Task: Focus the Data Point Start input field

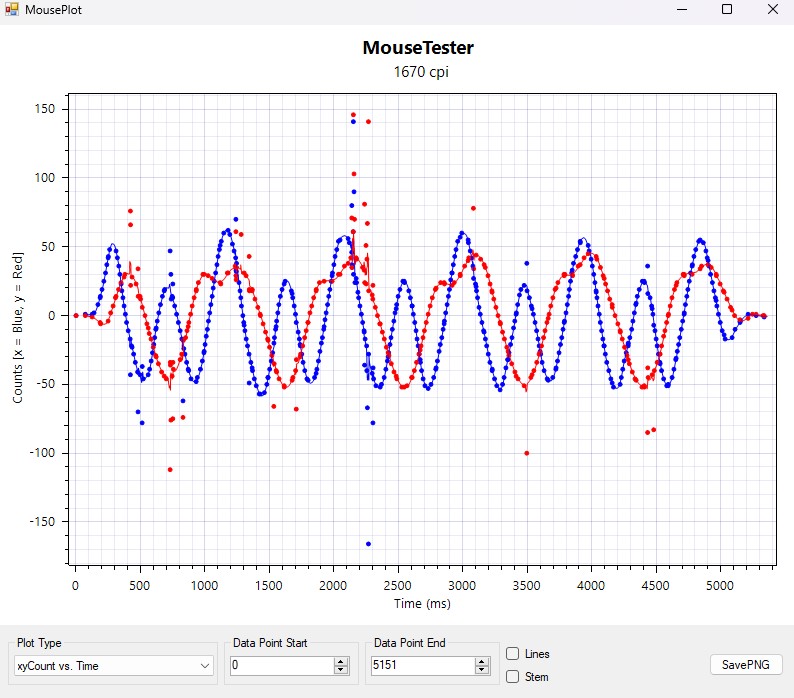Action: click(278, 665)
